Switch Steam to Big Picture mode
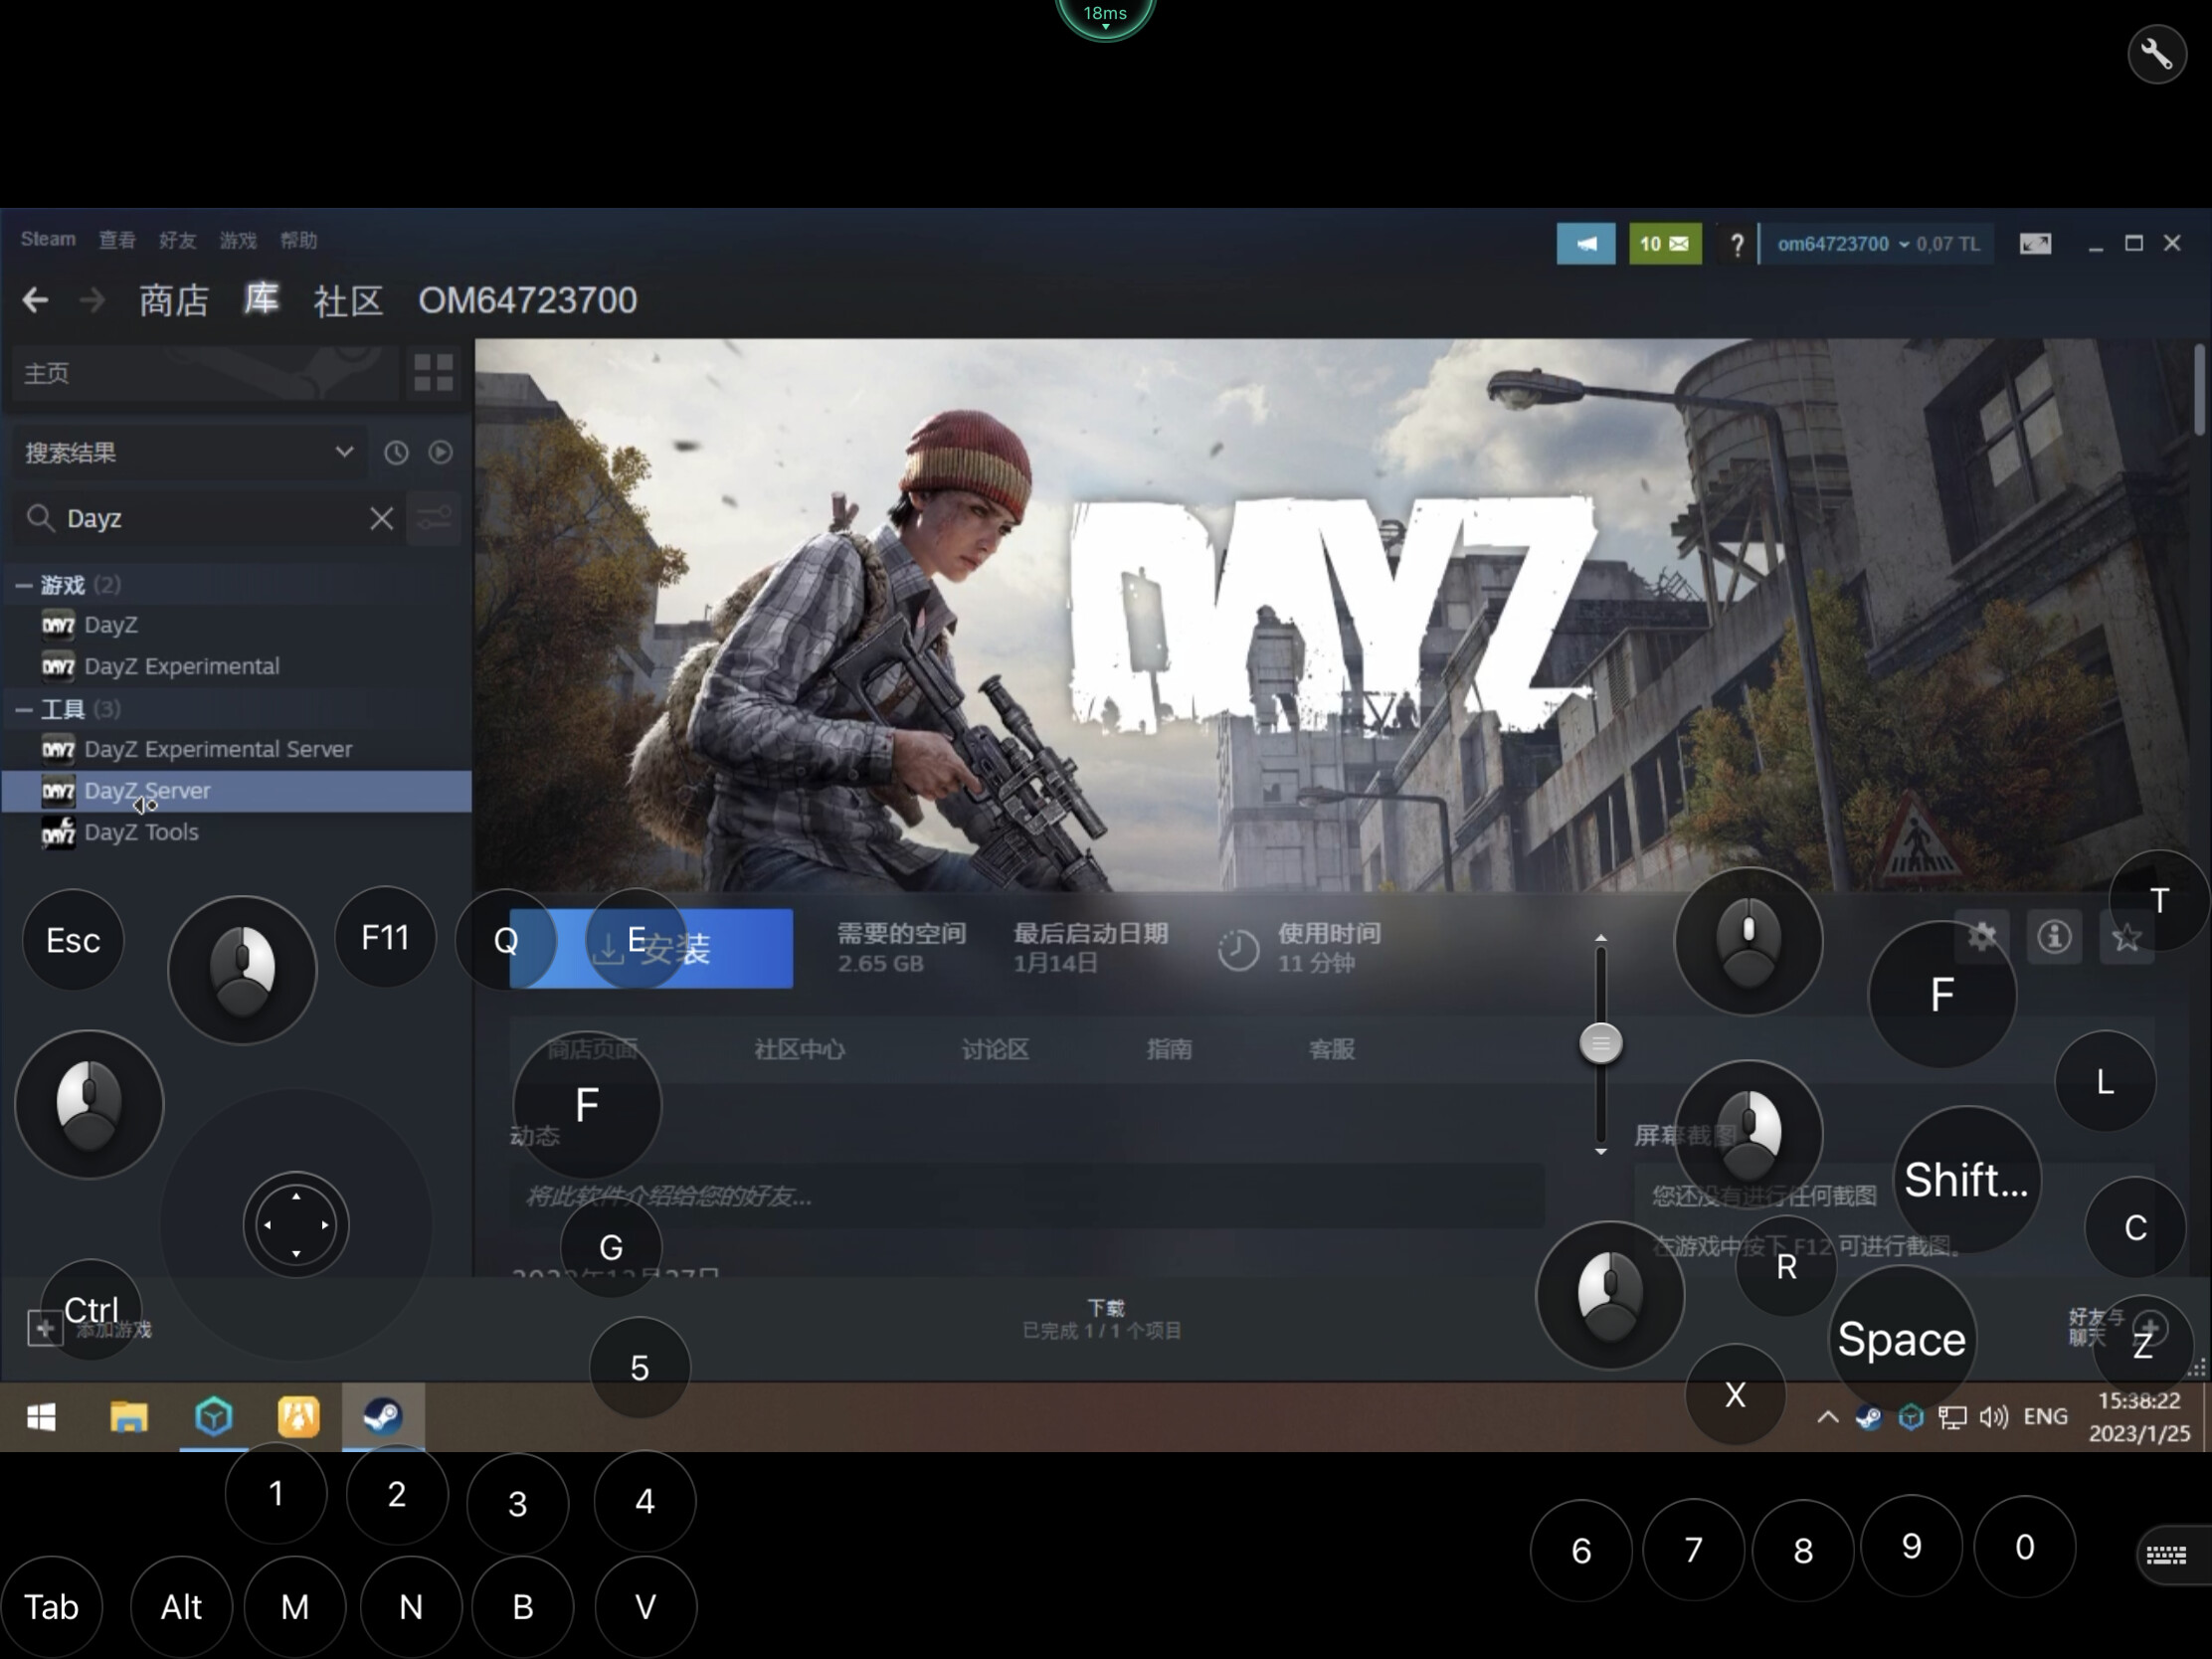This screenshot has width=2212, height=1659. click(x=2035, y=244)
